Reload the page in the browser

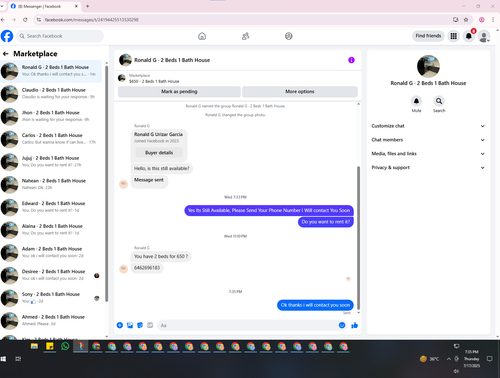pos(25,20)
